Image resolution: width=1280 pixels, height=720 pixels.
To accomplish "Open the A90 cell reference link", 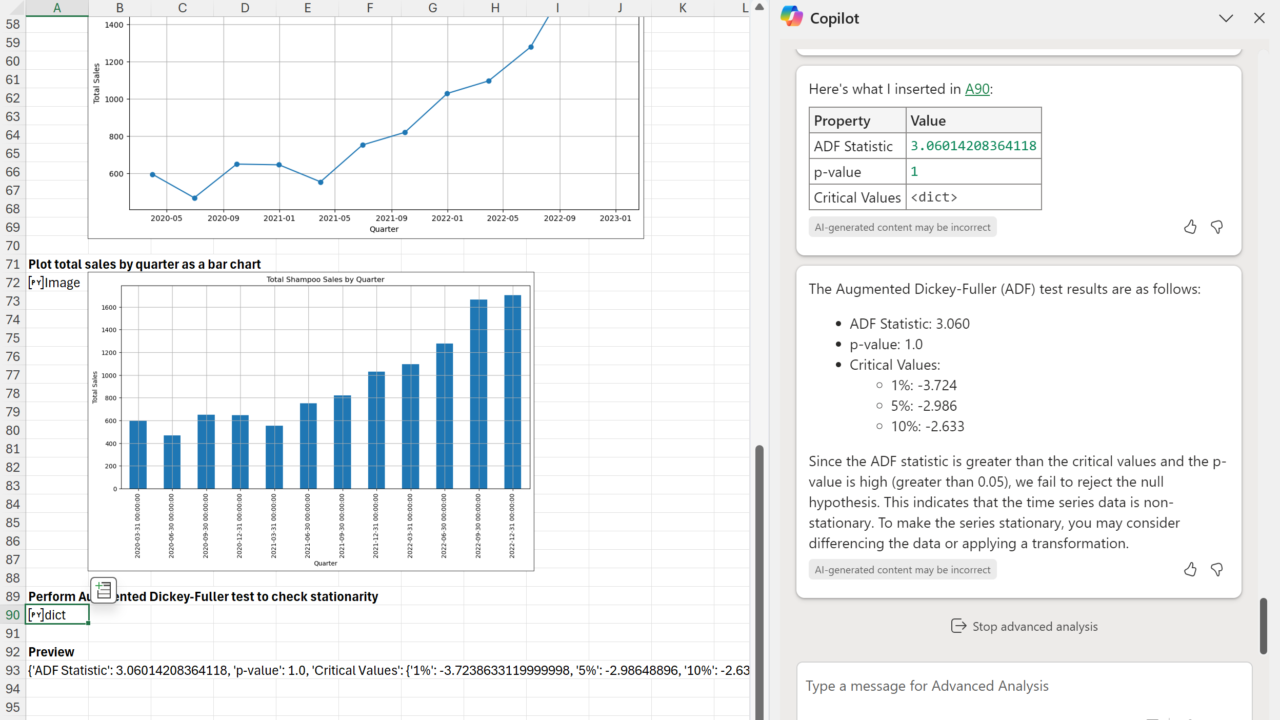I will [x=976, y=89].
